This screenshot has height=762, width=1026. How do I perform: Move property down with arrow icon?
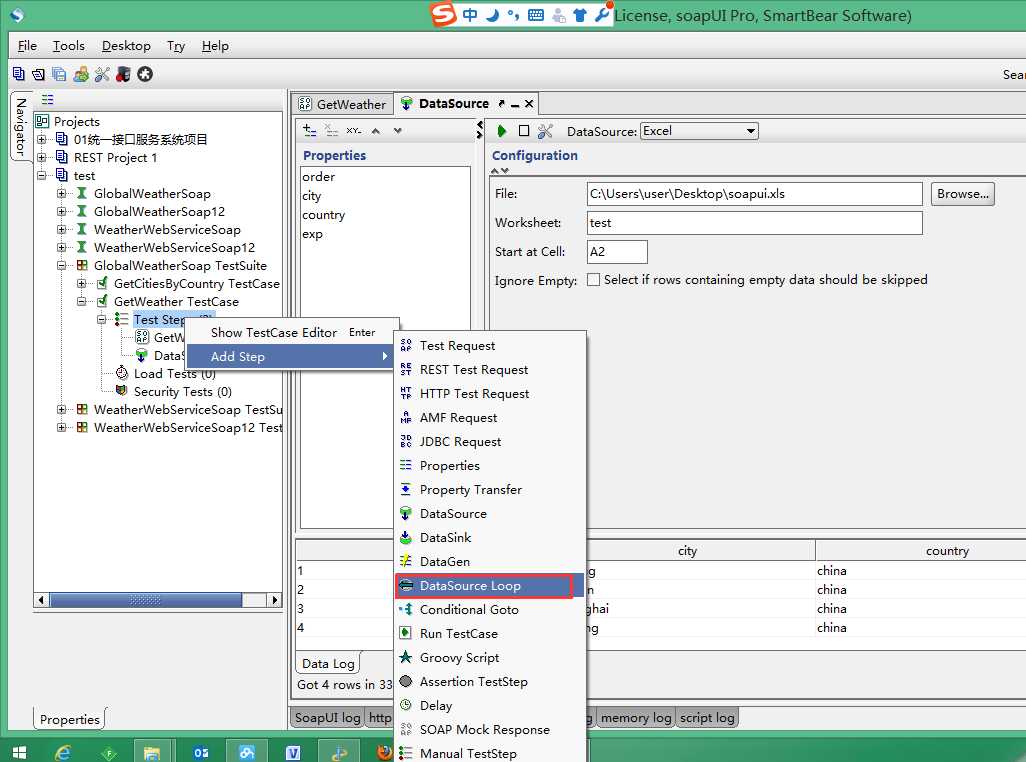coord(397,131)
